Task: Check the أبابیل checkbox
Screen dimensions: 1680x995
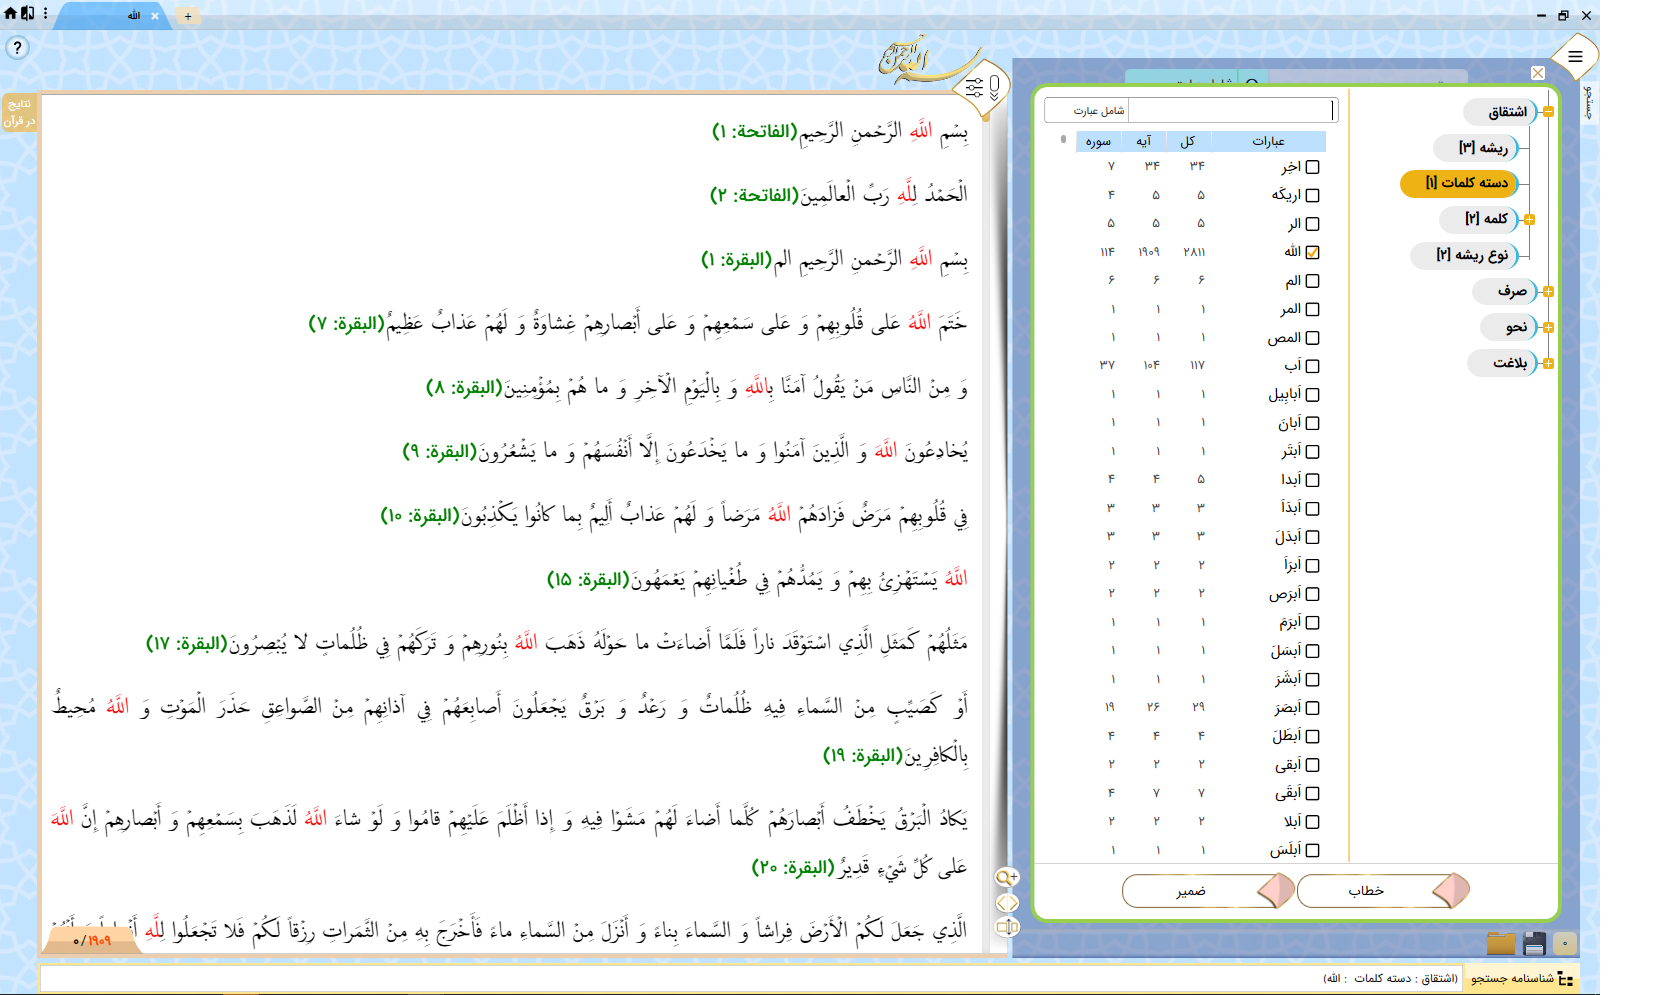Action: (x=1313, y=395)
